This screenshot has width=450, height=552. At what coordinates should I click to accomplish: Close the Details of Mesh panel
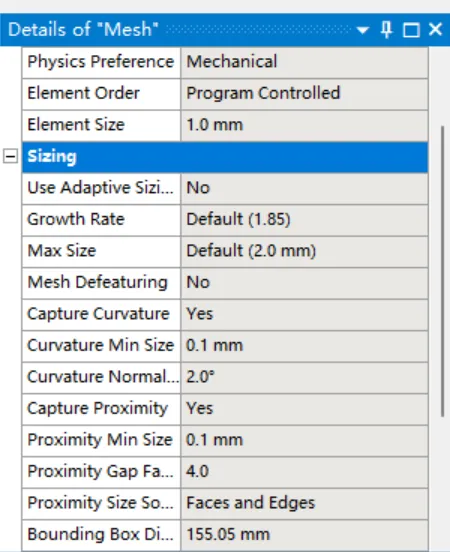pos(435,29)
